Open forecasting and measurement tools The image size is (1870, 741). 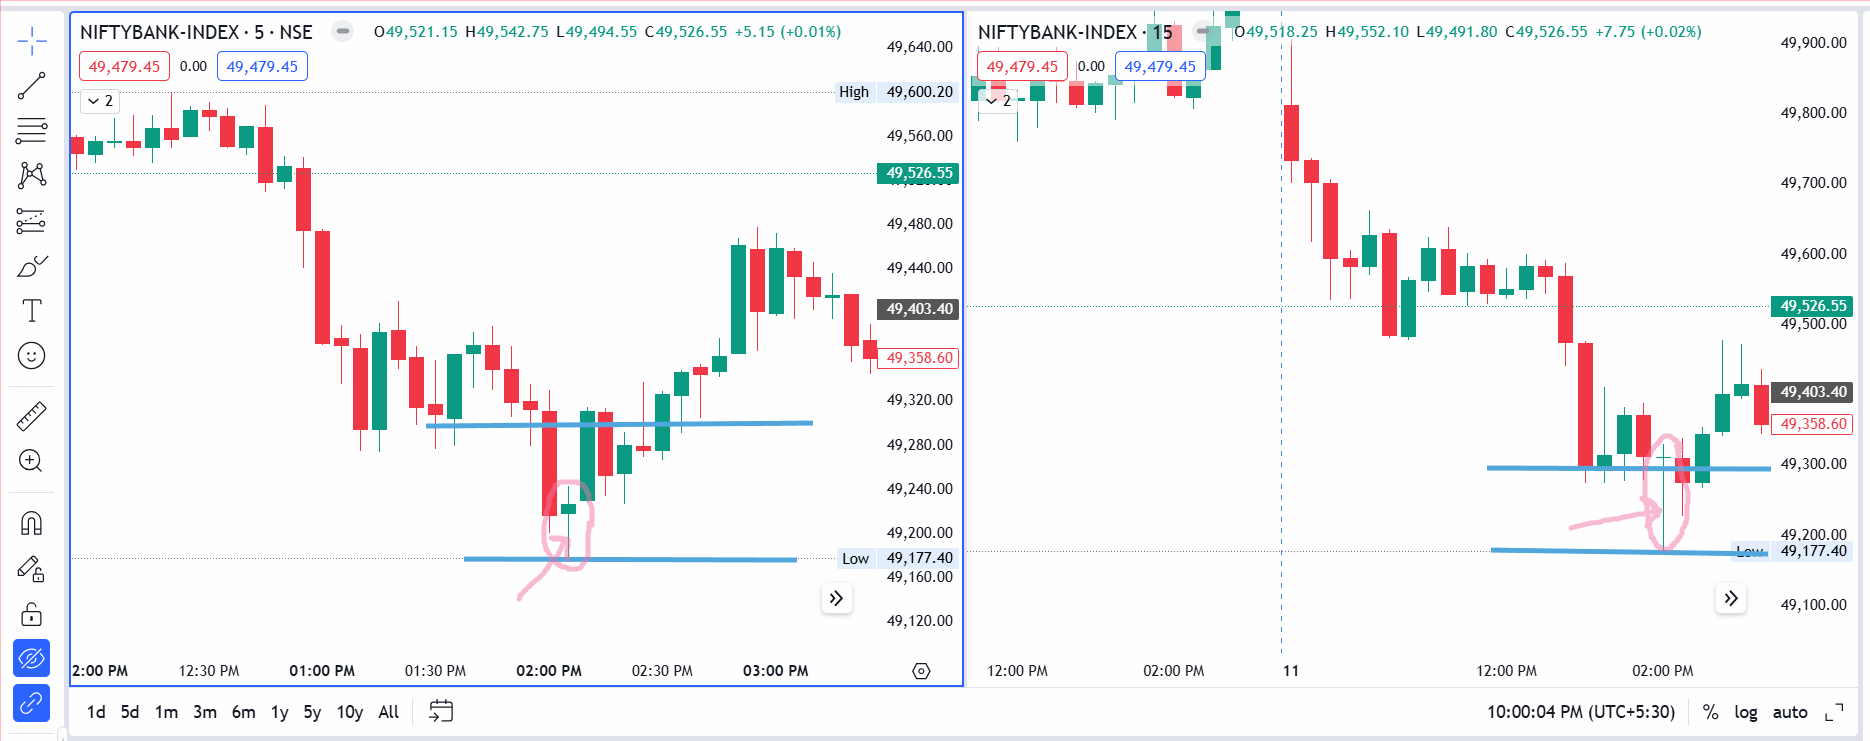32,221
